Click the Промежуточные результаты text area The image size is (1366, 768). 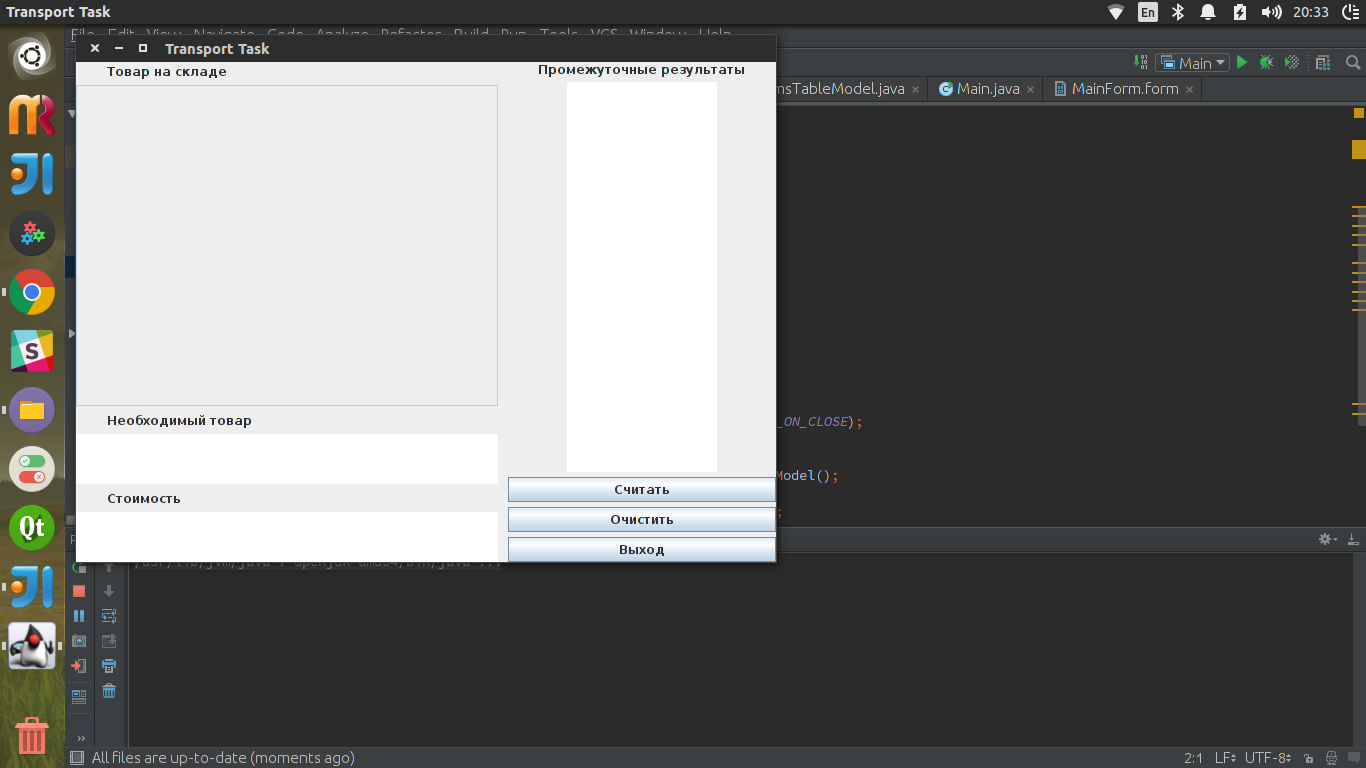click(x=641, y=277)
